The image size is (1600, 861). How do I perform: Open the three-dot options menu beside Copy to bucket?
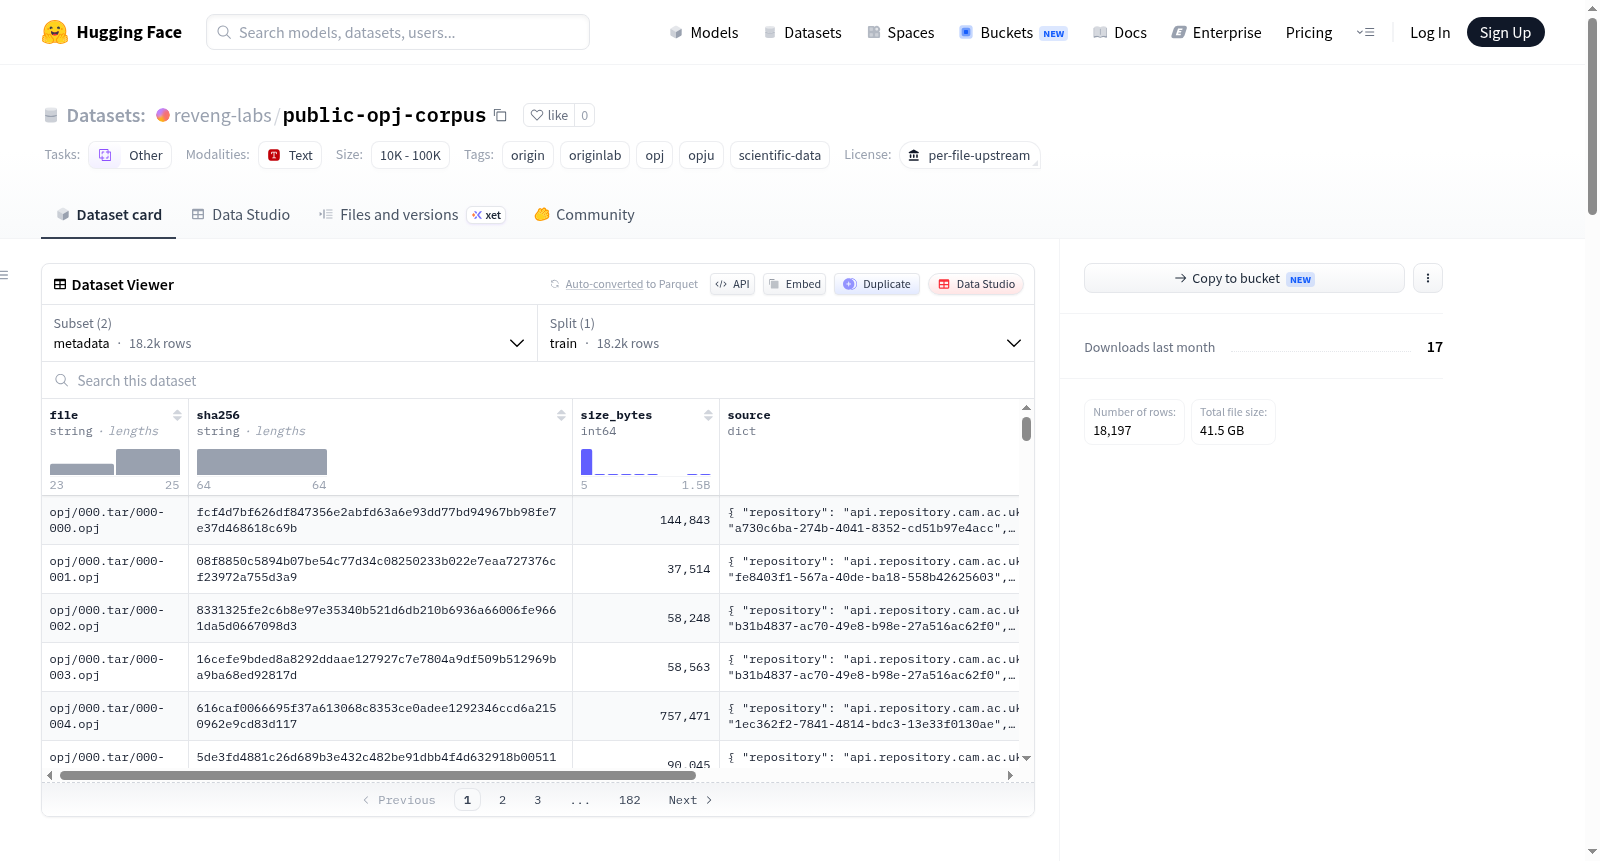click(x=1428, y=278)
